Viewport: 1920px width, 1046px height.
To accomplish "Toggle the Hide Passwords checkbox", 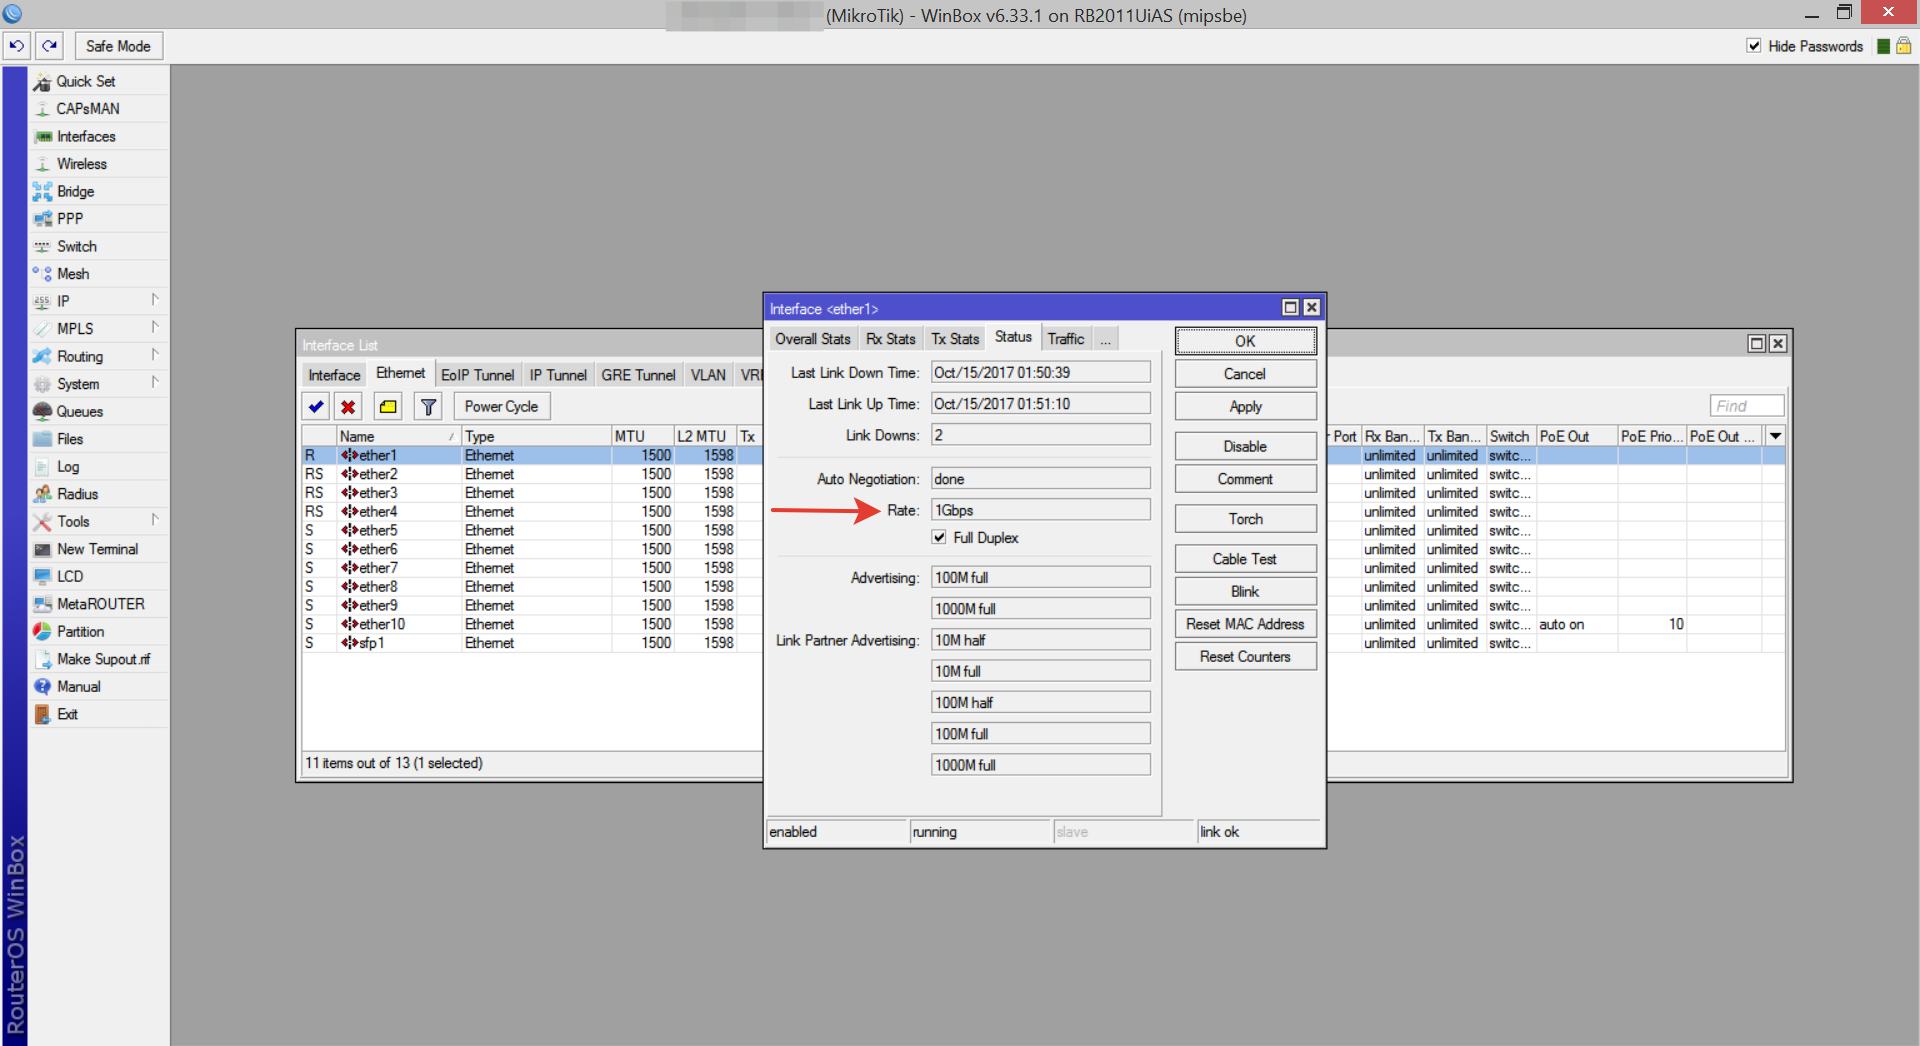I will tap(1754, 46).
